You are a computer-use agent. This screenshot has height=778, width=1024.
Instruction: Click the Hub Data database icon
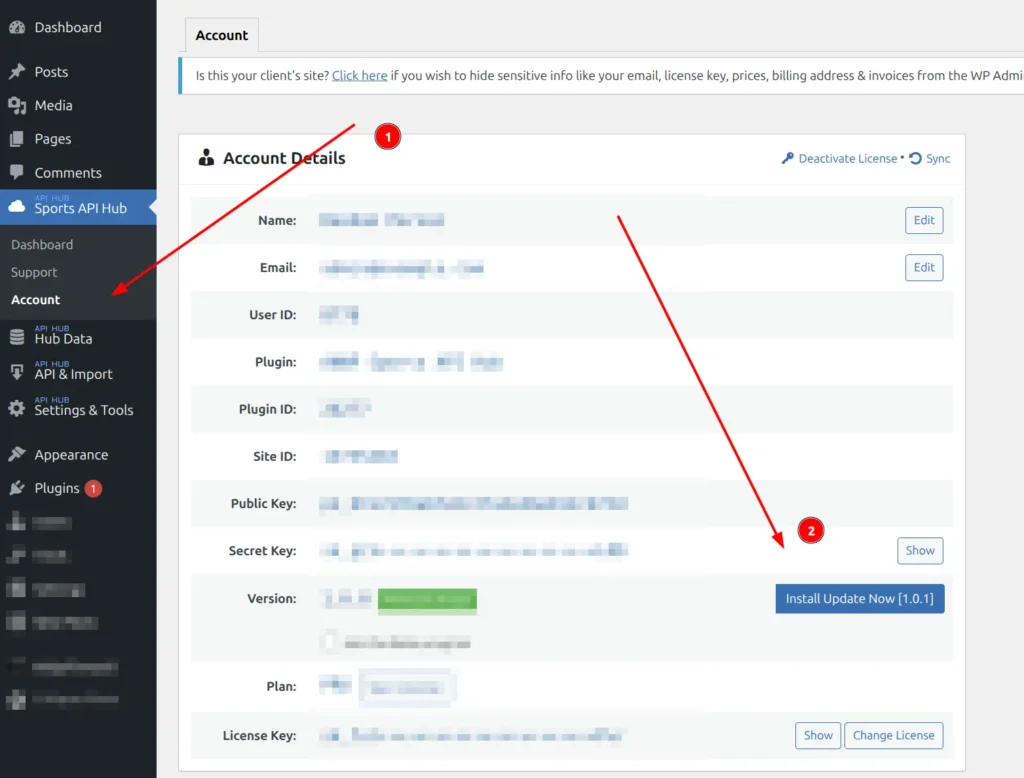[x=17, y=336]
